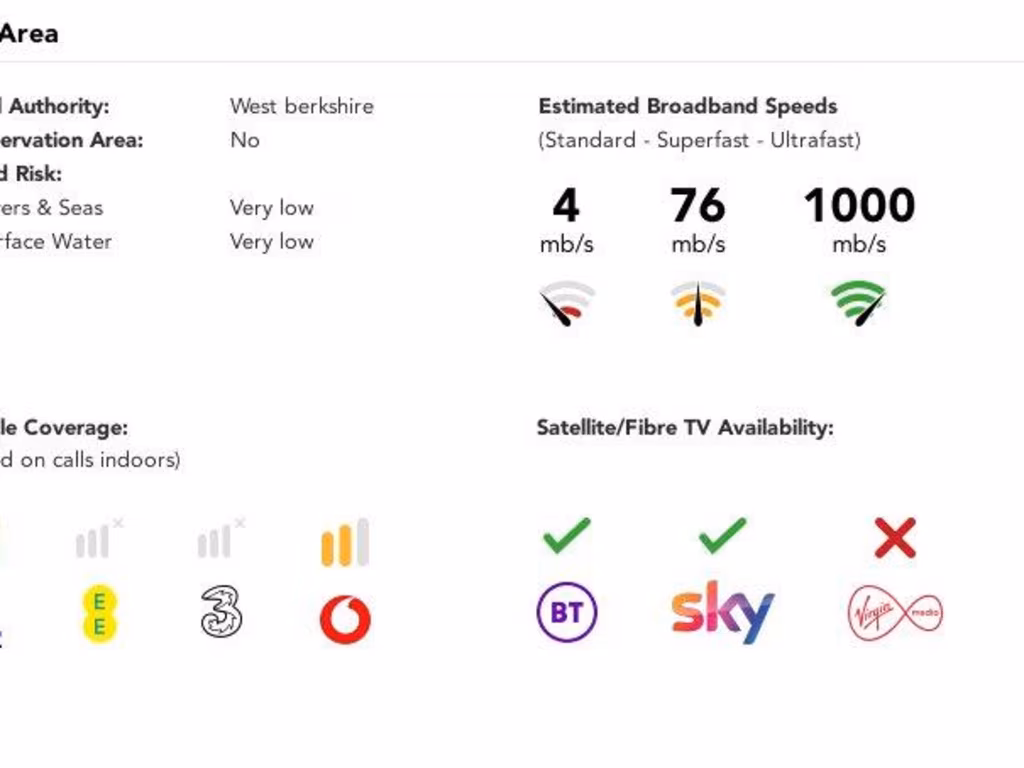Click the Estimated Broadband Speeds heading
This screenshot has width=1024, height=768.
point(688,106)
